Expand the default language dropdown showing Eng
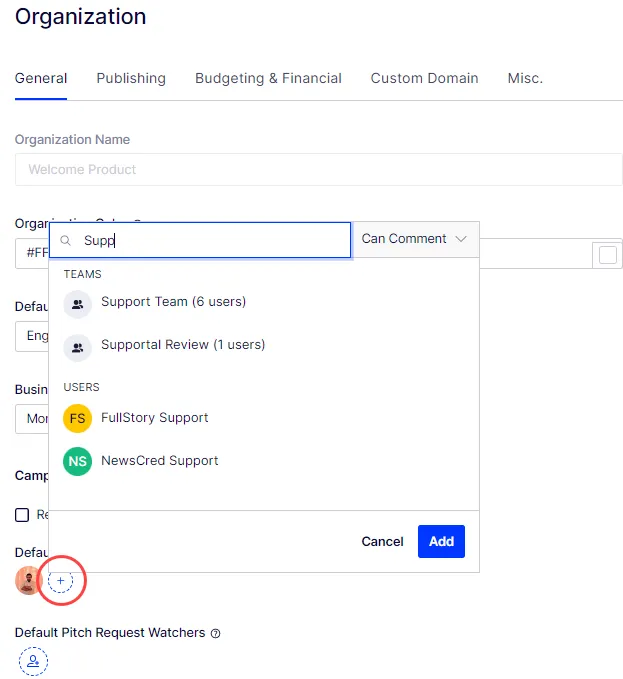Viewport: 623px width, 679px height. click(32, 336)
